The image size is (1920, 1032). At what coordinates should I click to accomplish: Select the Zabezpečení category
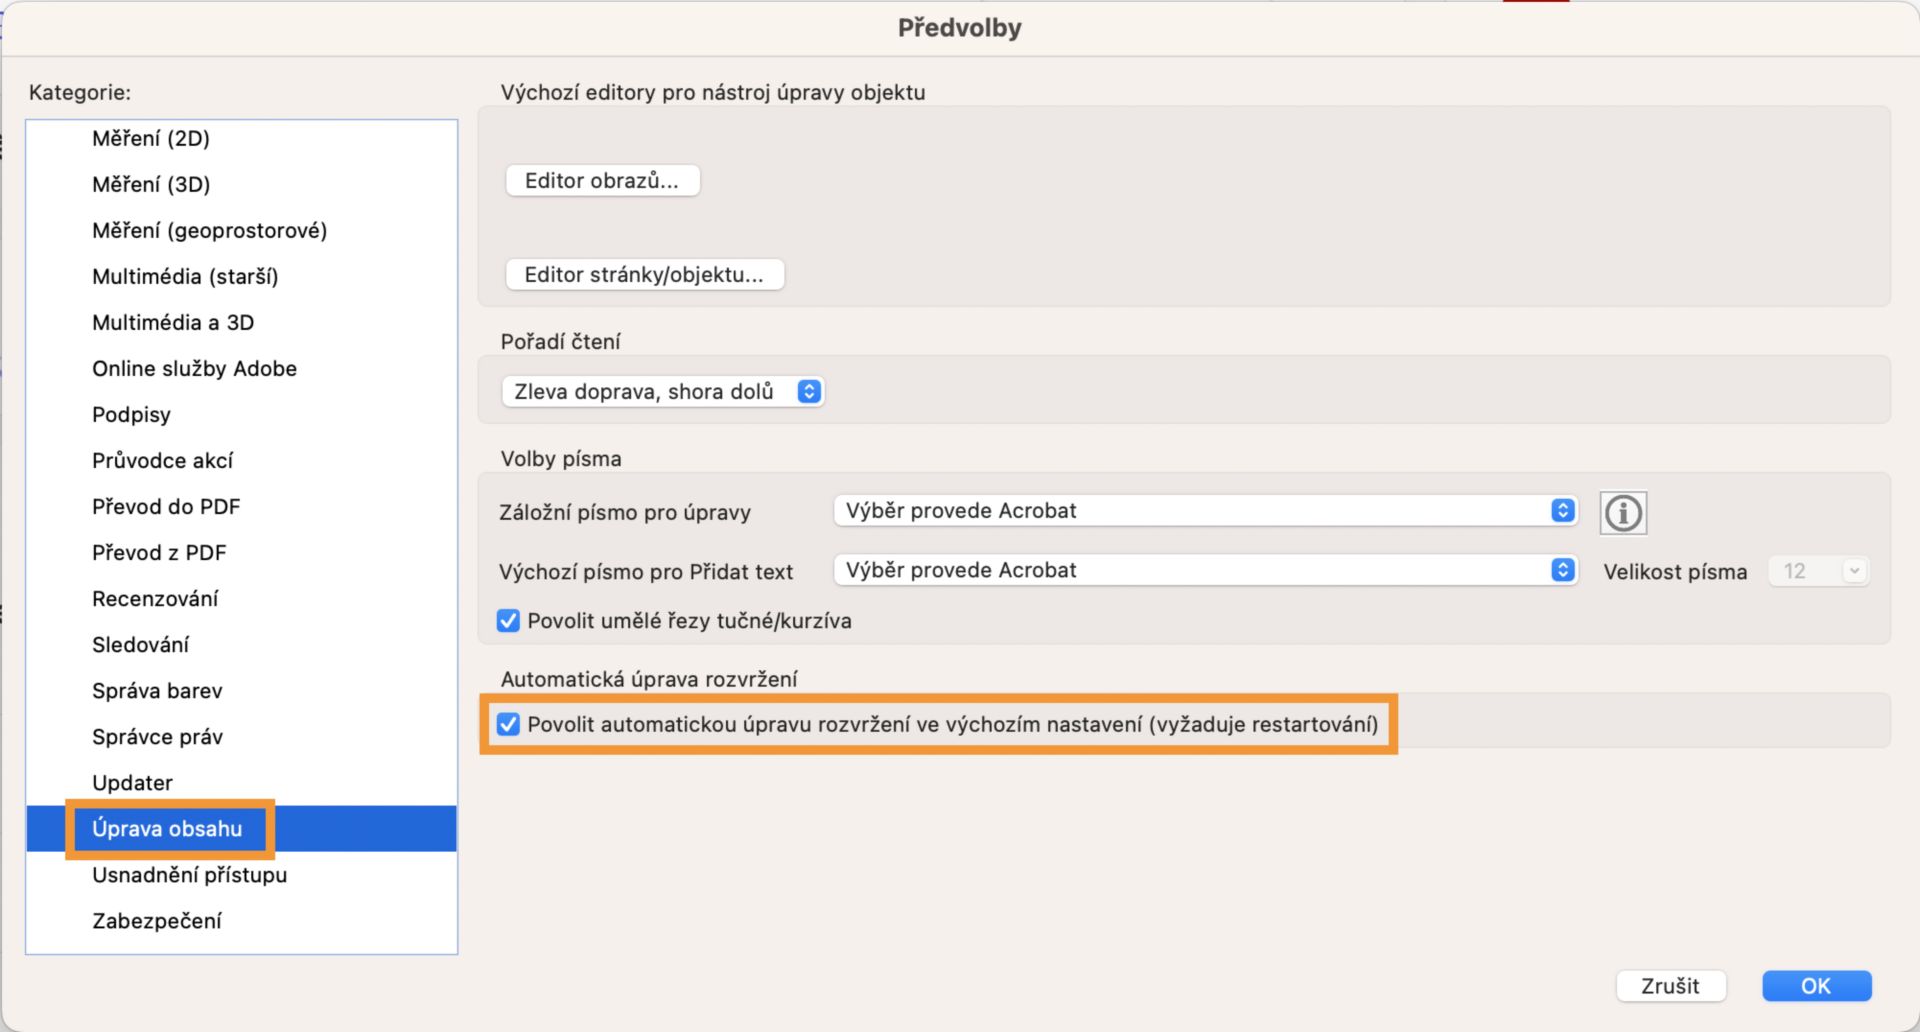(157, 921)
